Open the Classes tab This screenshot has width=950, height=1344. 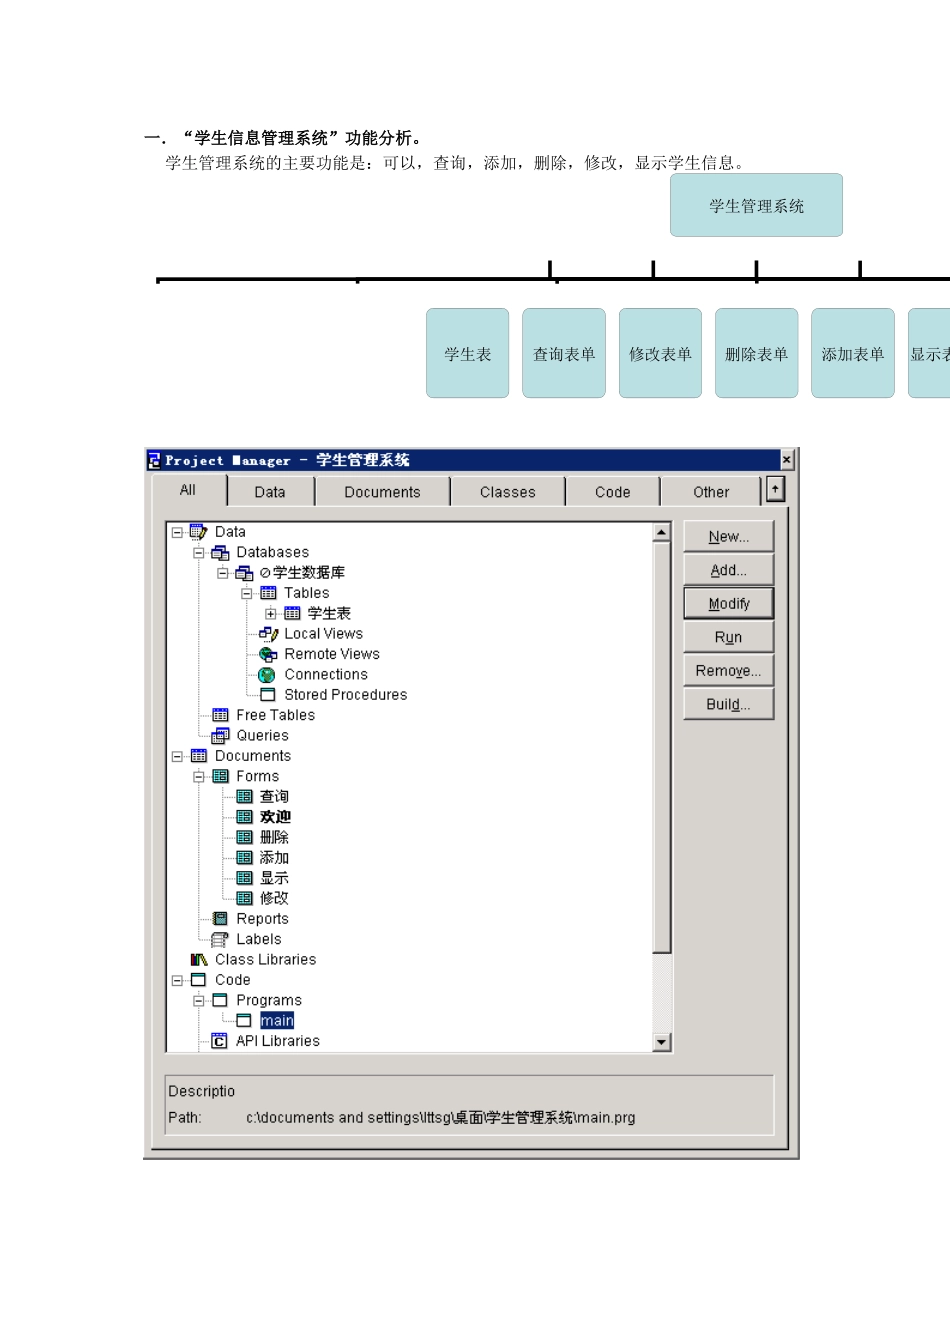pyautogui.click(x=508, y=492)
